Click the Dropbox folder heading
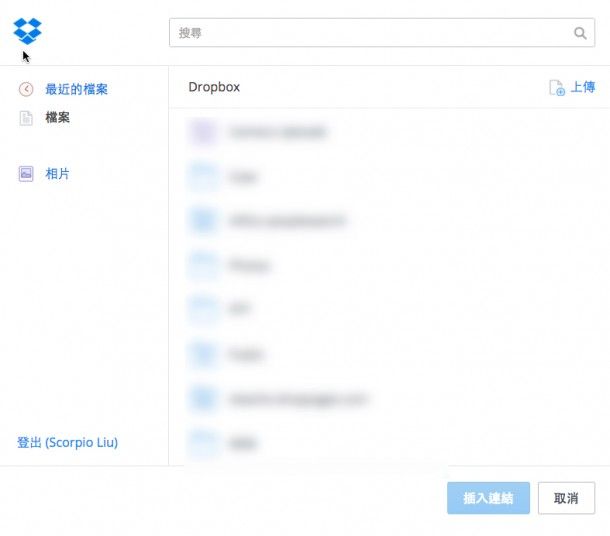 (x=214, y=87)
